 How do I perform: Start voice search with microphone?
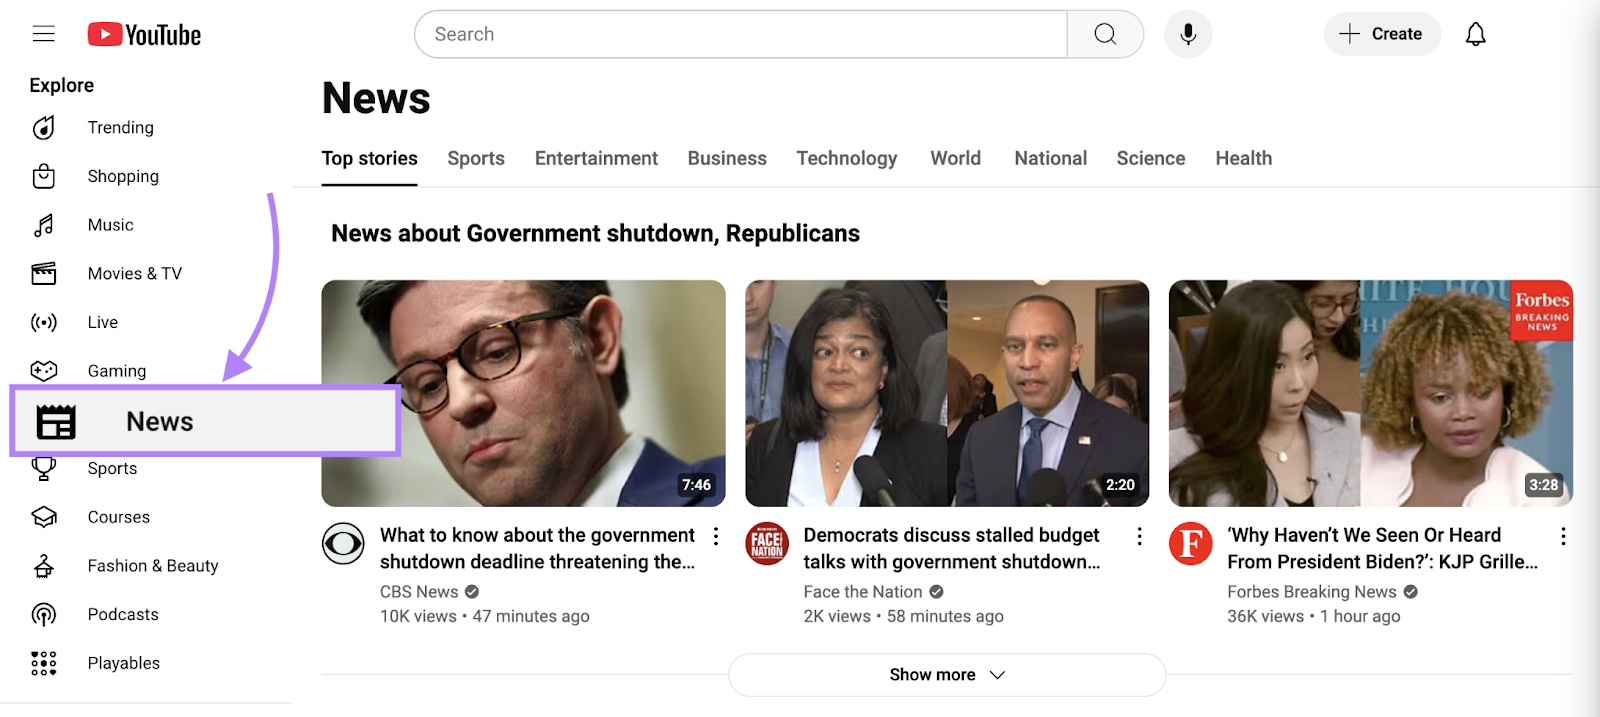click(x=1188, y=34)
